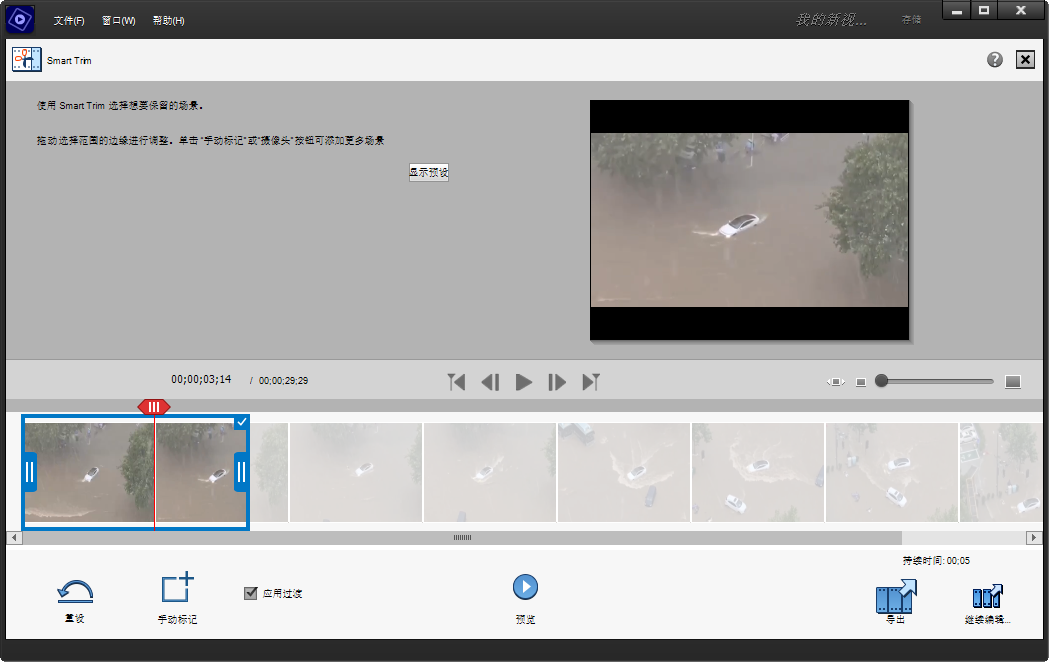Click the 继续编辑 continue editing icon
The width and height of the screenshot is (1049, 662).
(987, 597)
